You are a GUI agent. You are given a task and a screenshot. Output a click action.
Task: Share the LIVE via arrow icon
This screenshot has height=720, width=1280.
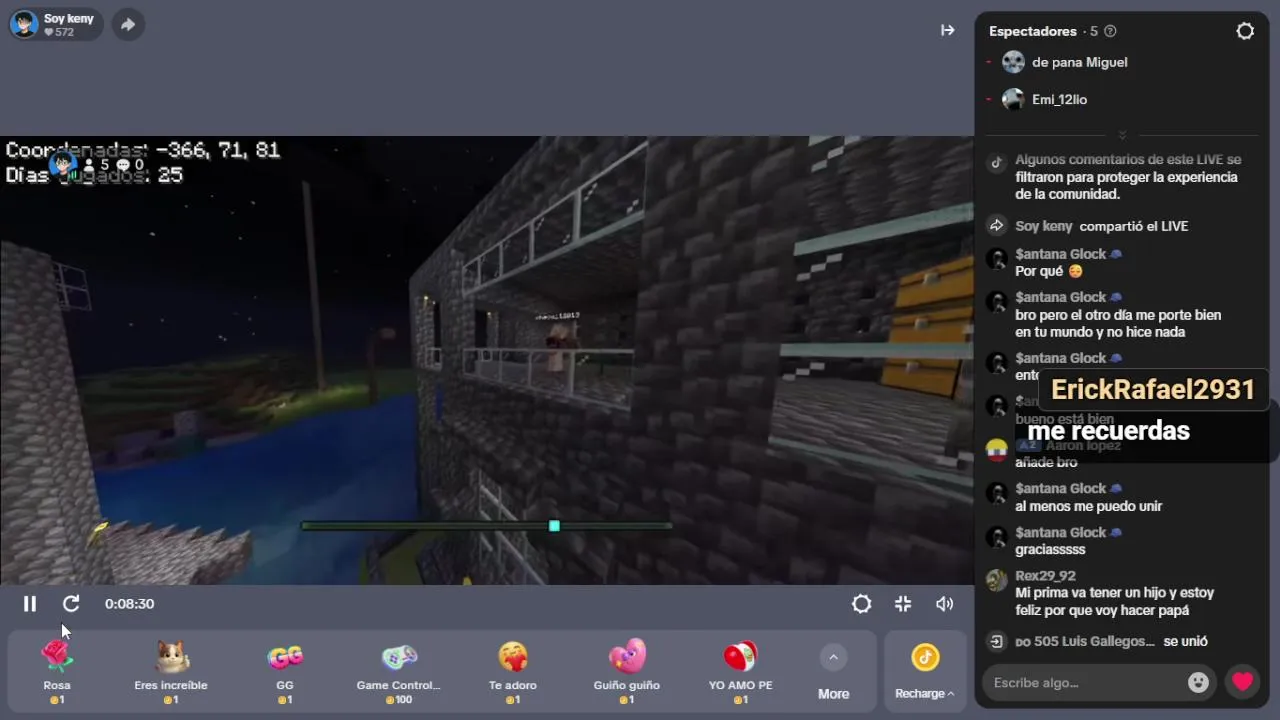tap(128, 25)
